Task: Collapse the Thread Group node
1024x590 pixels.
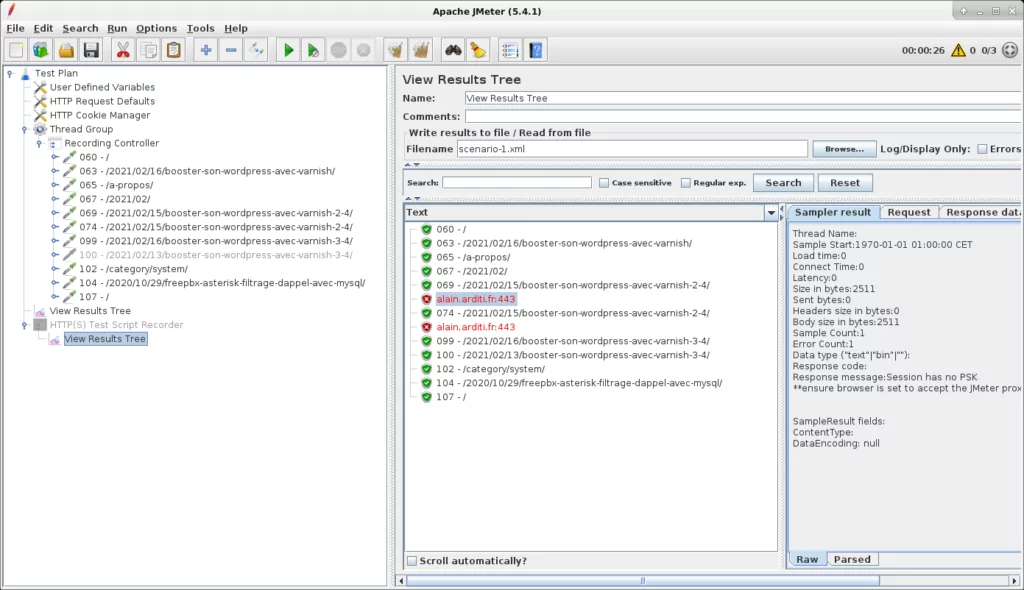Action: [25, 129]
